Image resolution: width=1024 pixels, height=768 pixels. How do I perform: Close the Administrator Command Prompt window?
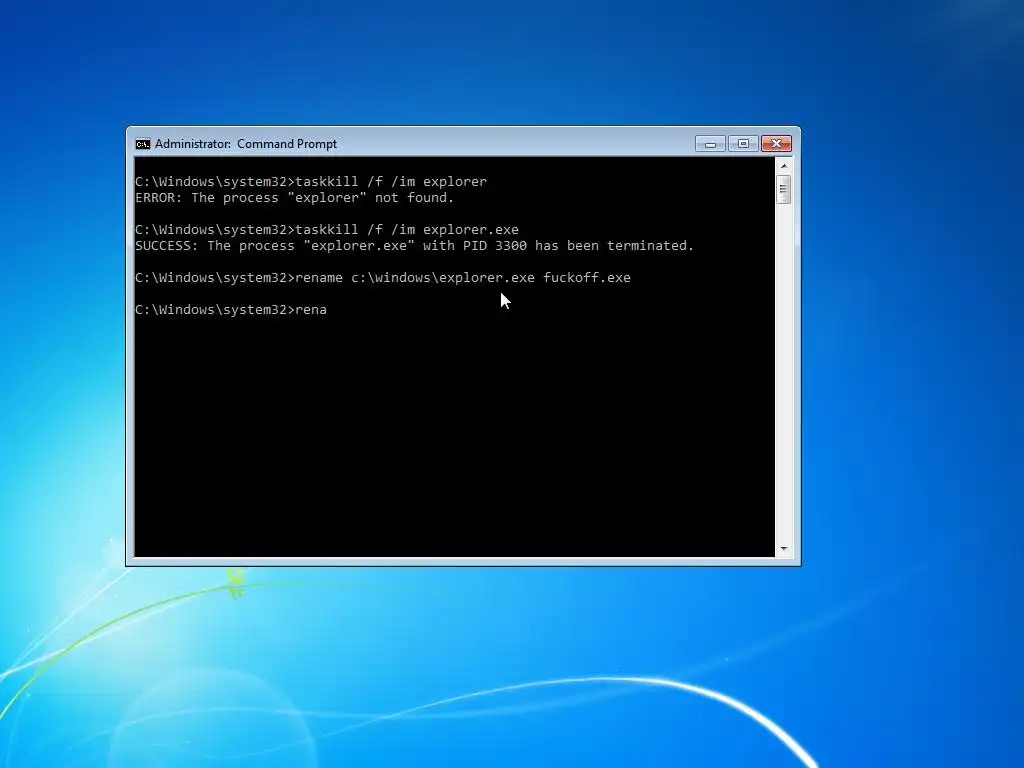776,144
